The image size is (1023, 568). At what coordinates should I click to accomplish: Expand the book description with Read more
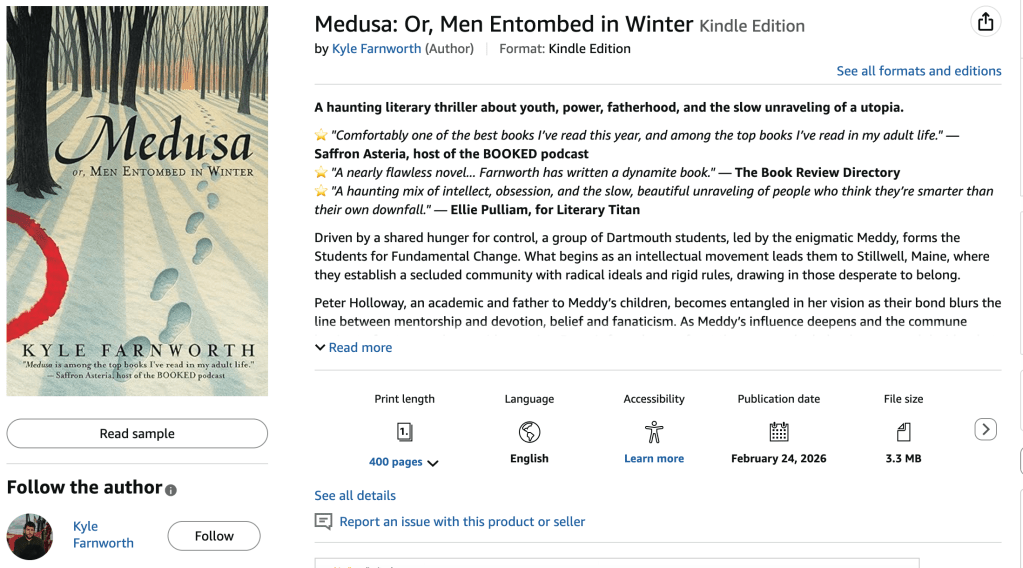pos(353,347)
